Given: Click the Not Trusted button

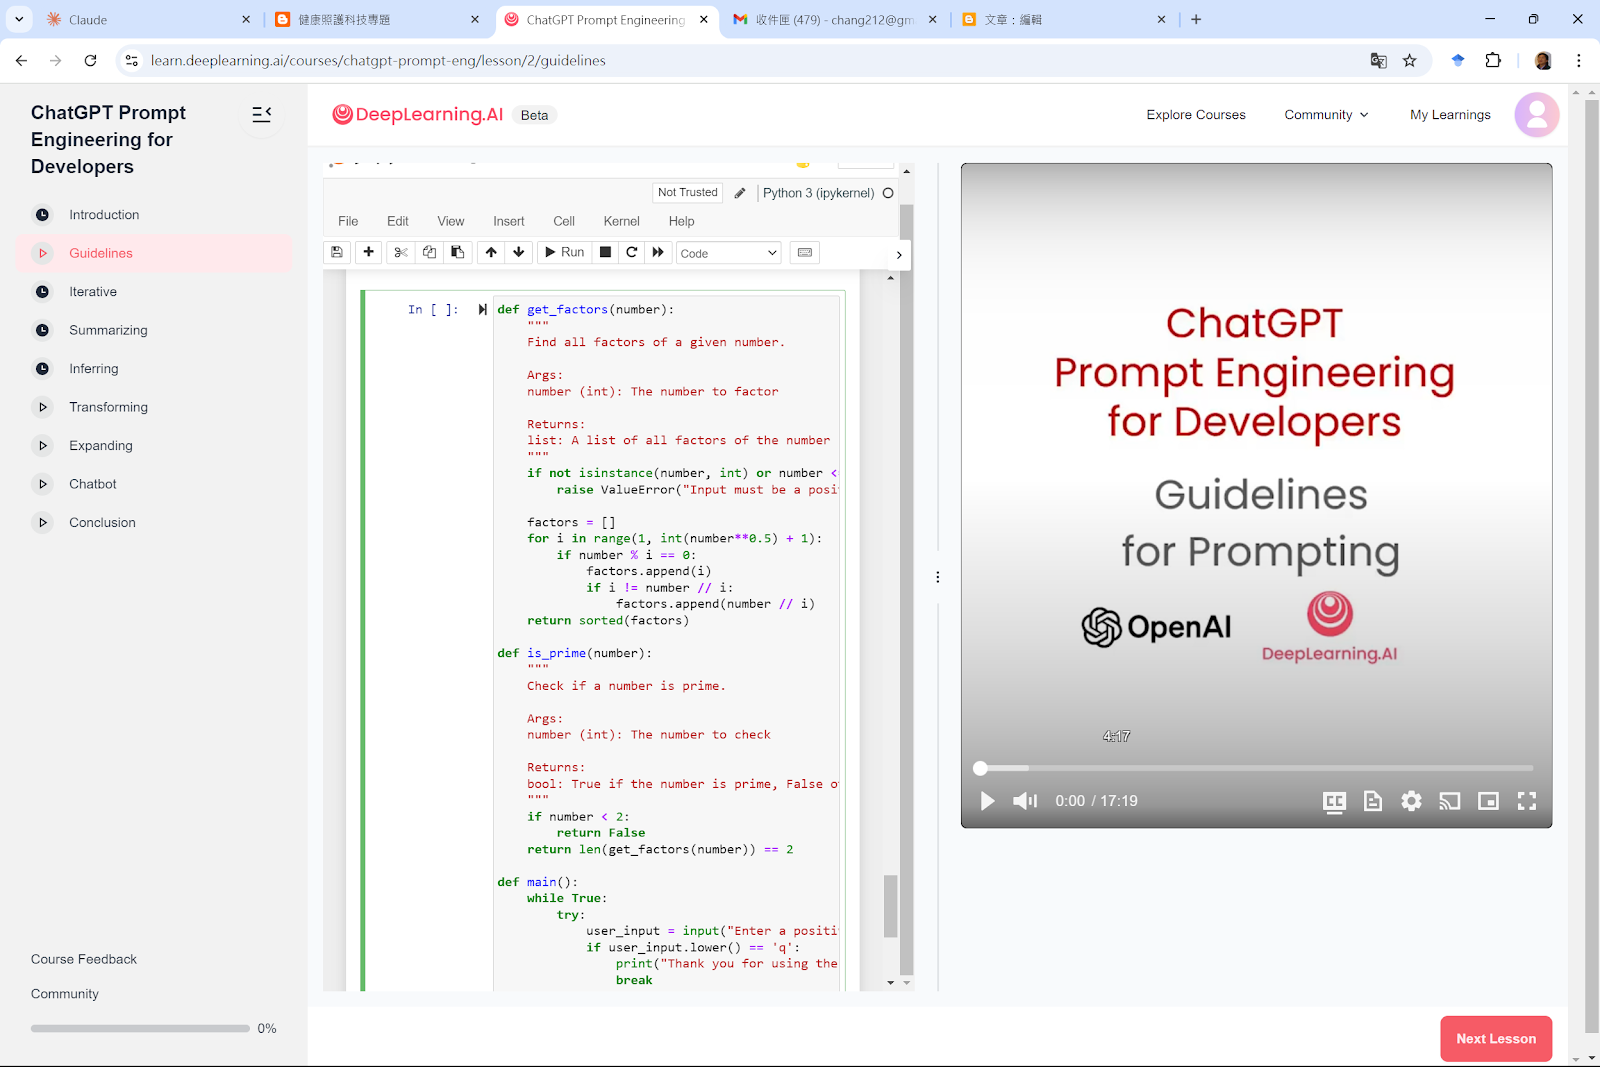Looking at the screenshot, I should click(688, 193).
